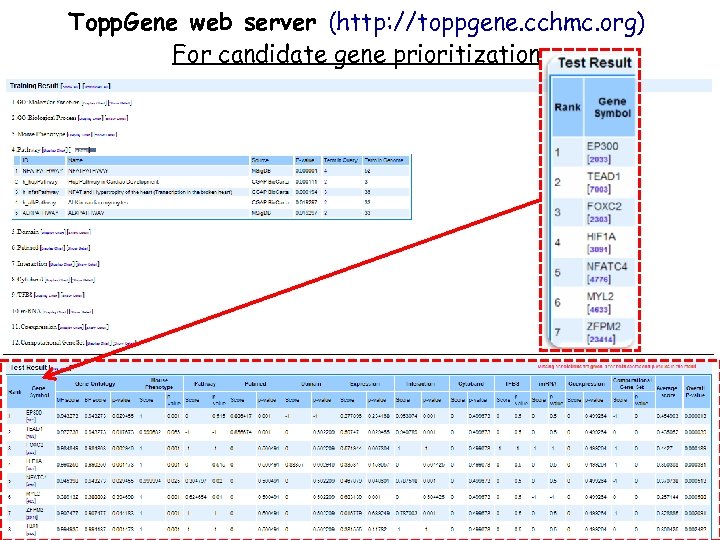Open second bracketed link beside '5 Domain'
Screen dimensions: 720x540
[79, 232]
